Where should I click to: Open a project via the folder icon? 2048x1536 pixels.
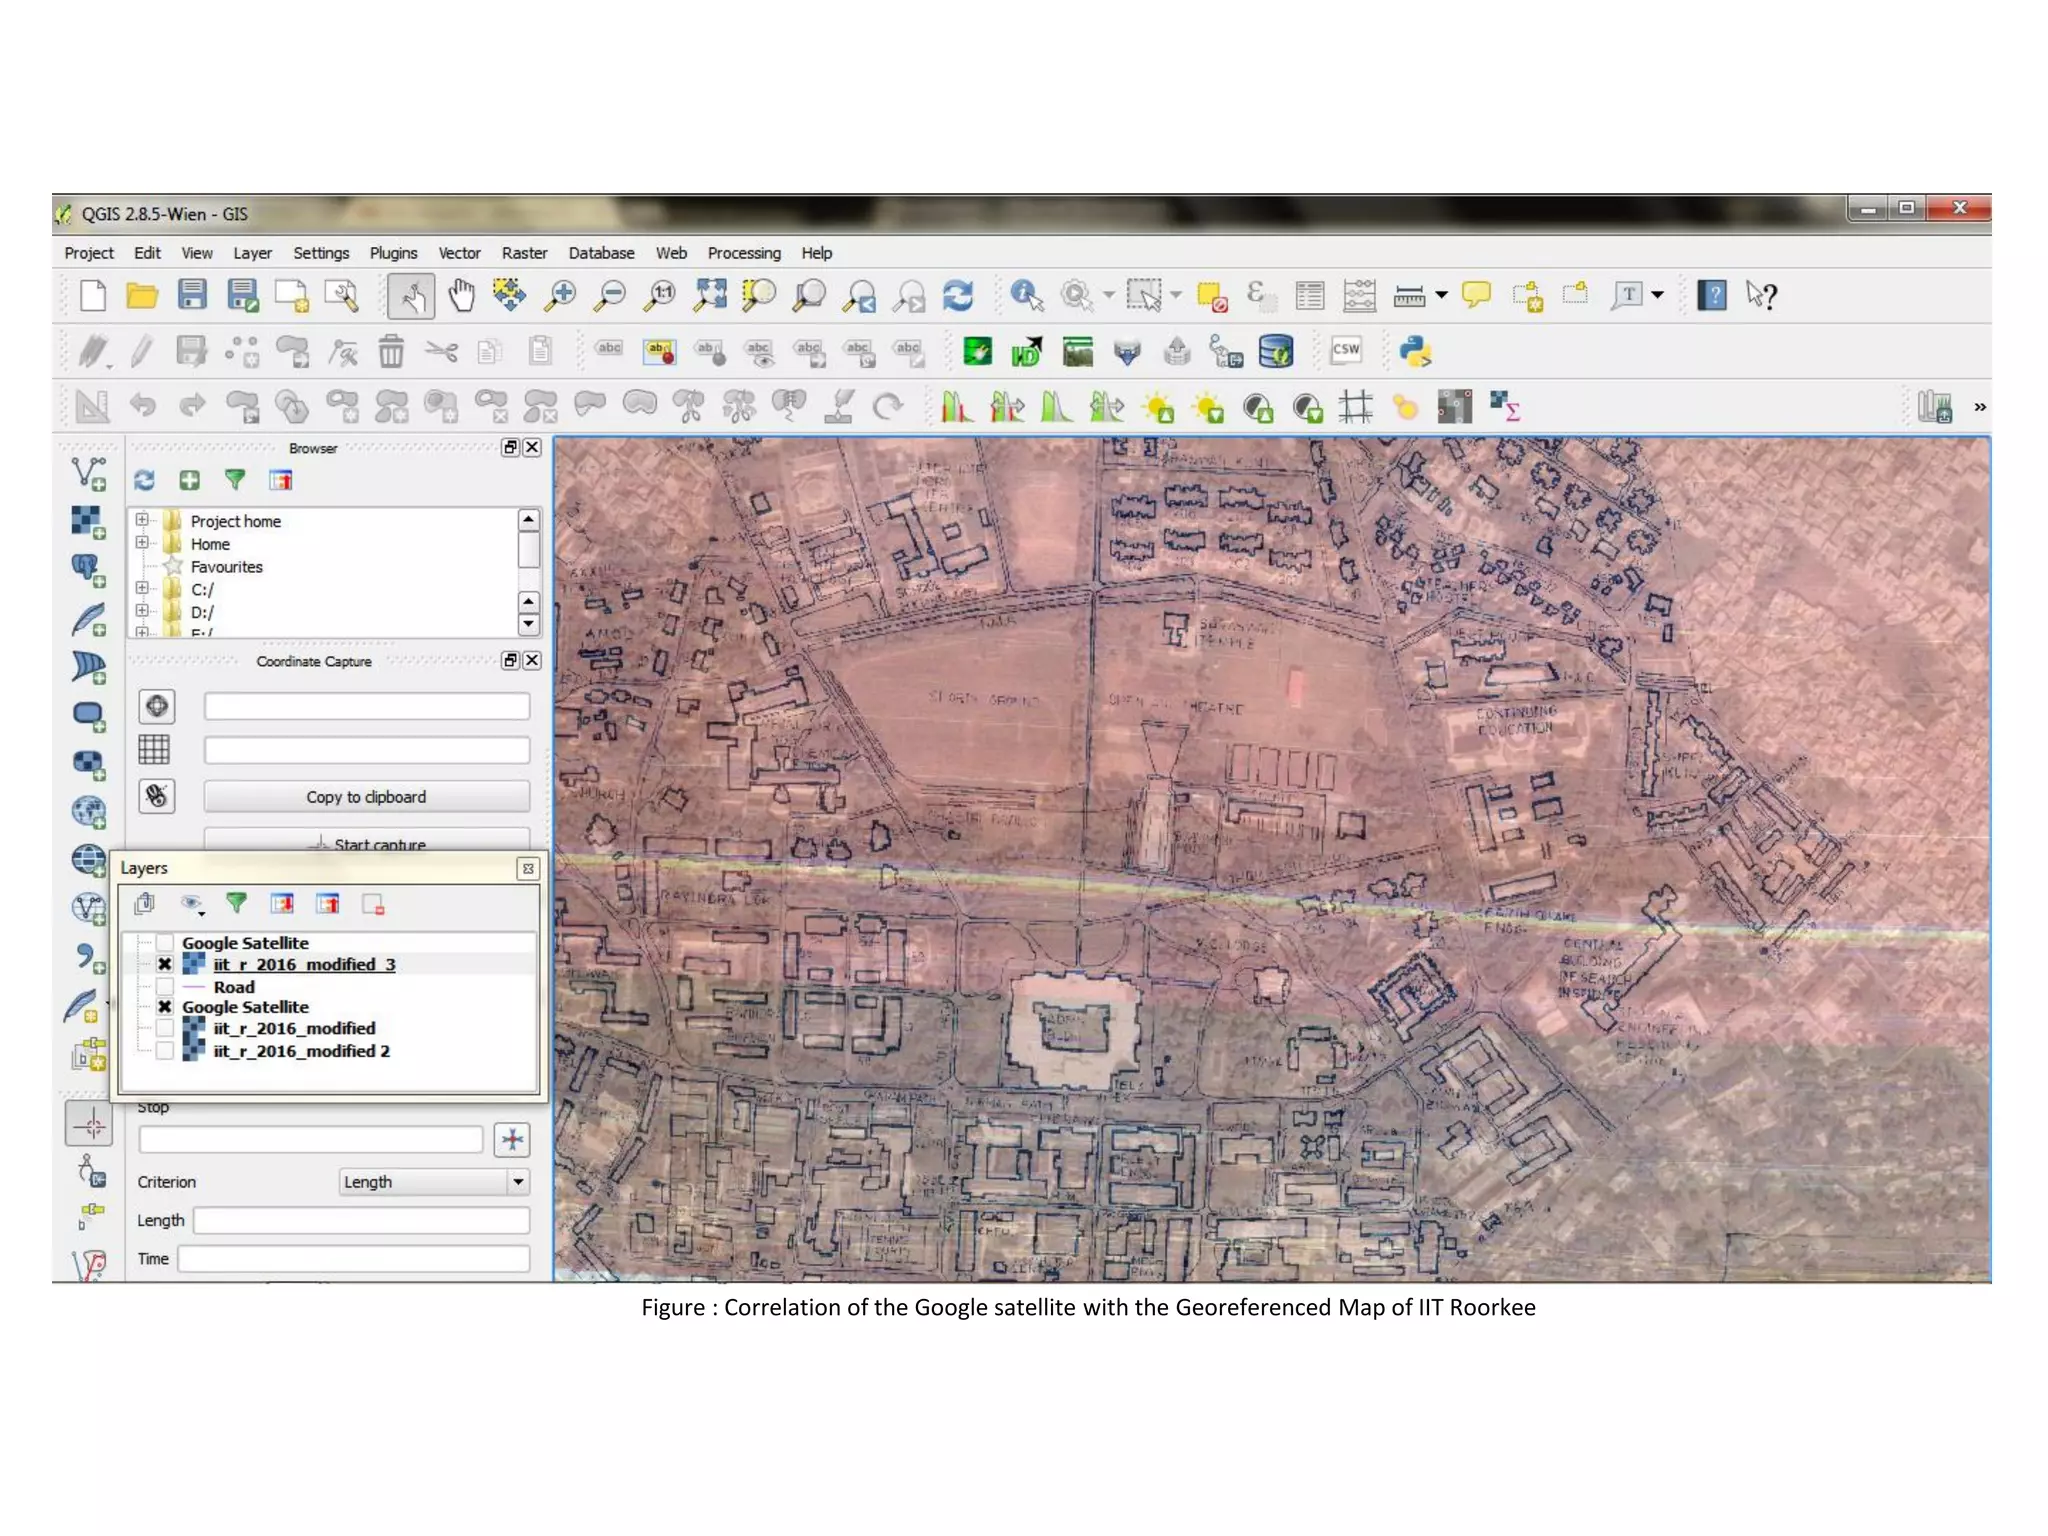click(142, 296)
